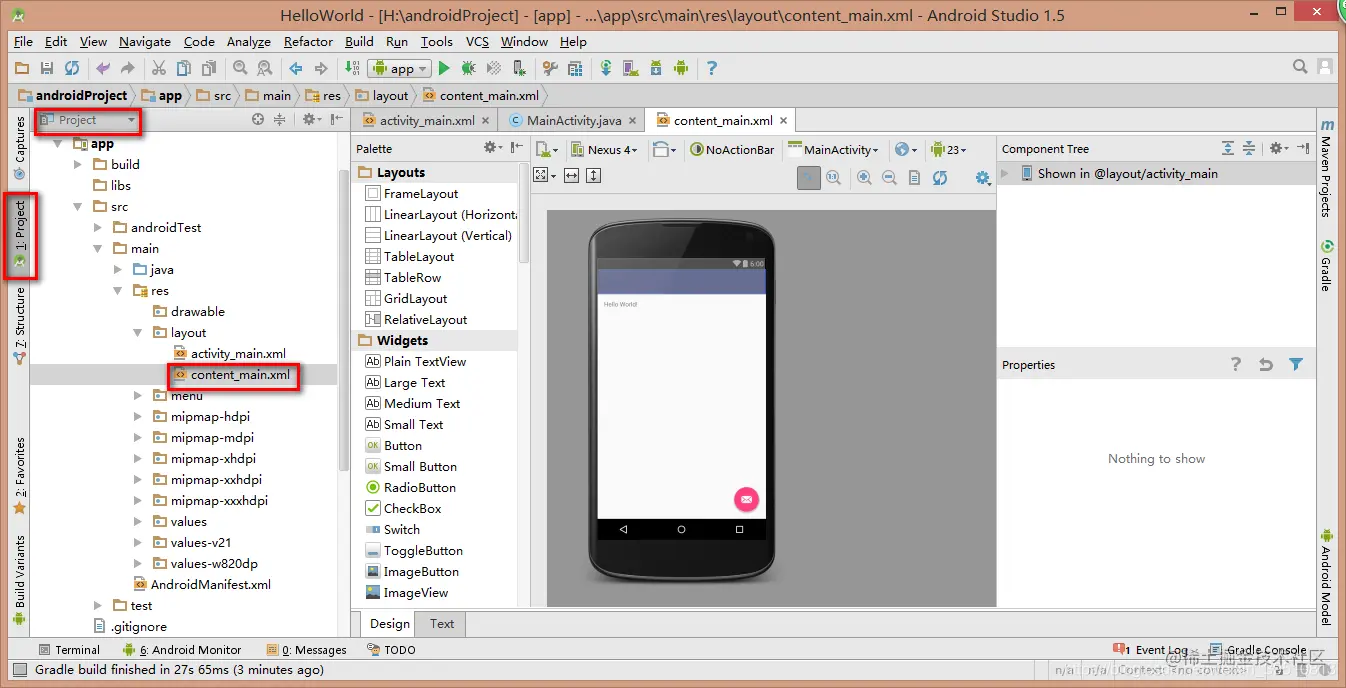Screen dimensions: 1346x688
Task: Expand the build folder node
Action: (79, 165)
